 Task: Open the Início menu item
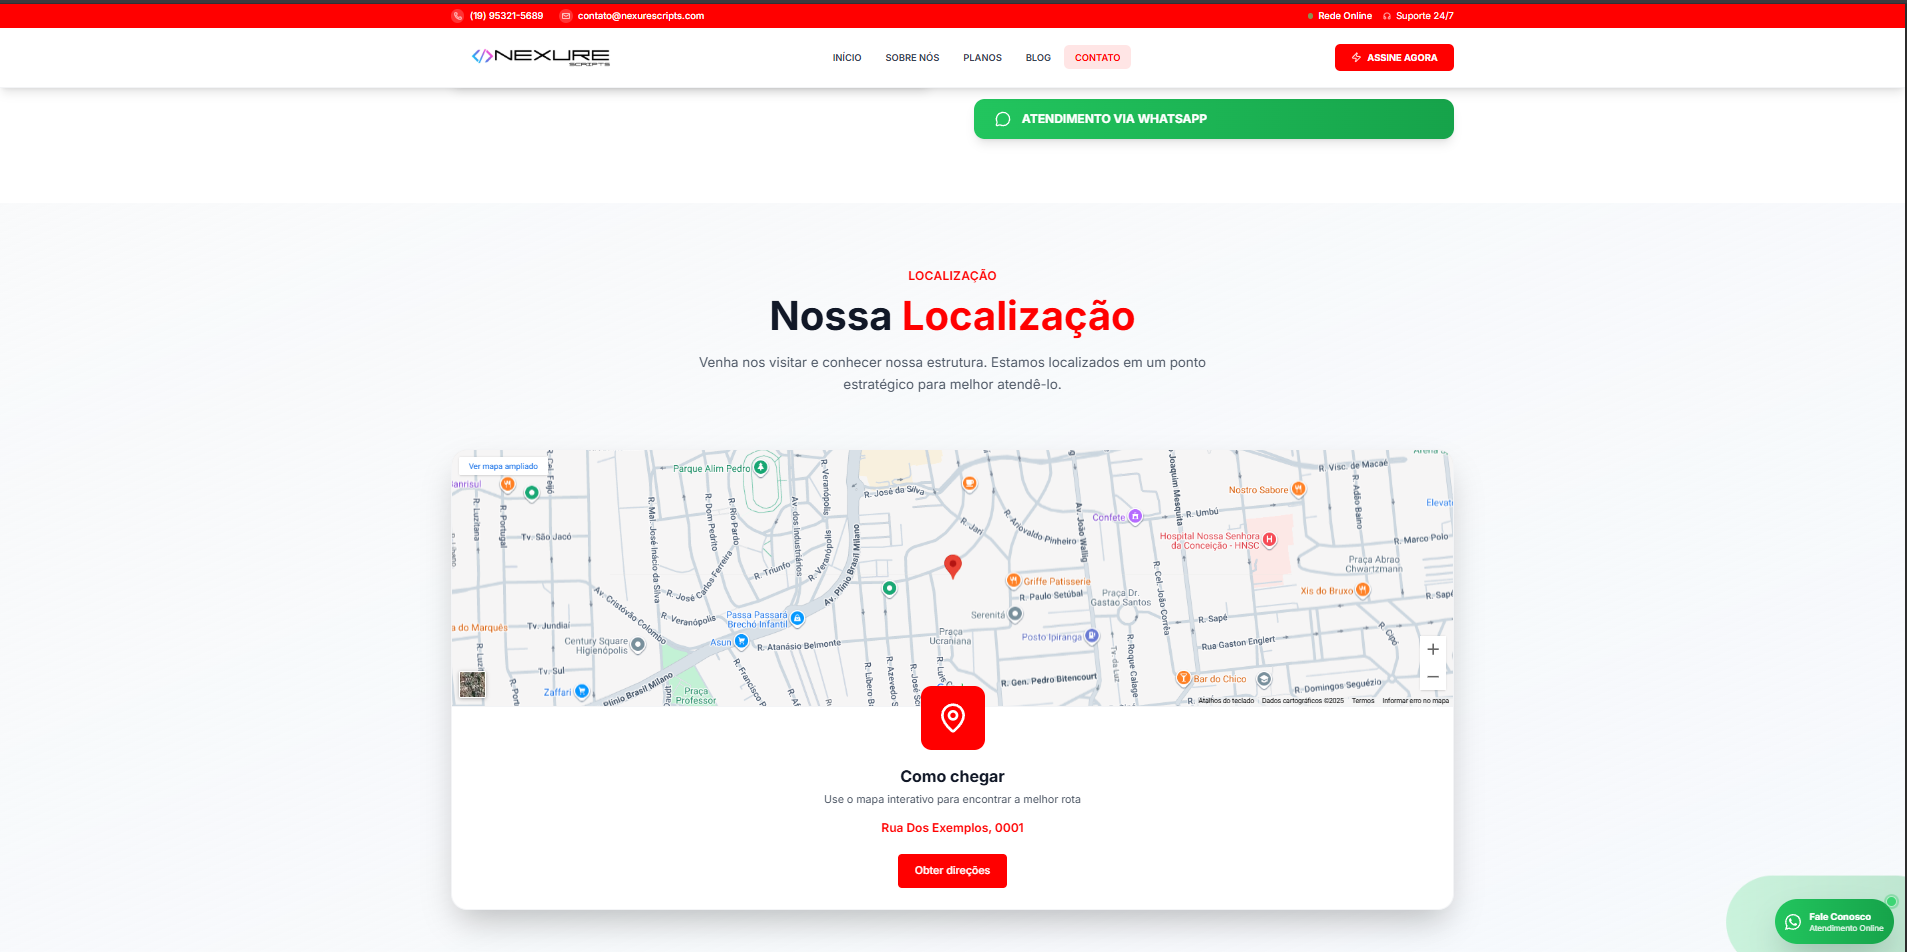(x=847, y=58)
